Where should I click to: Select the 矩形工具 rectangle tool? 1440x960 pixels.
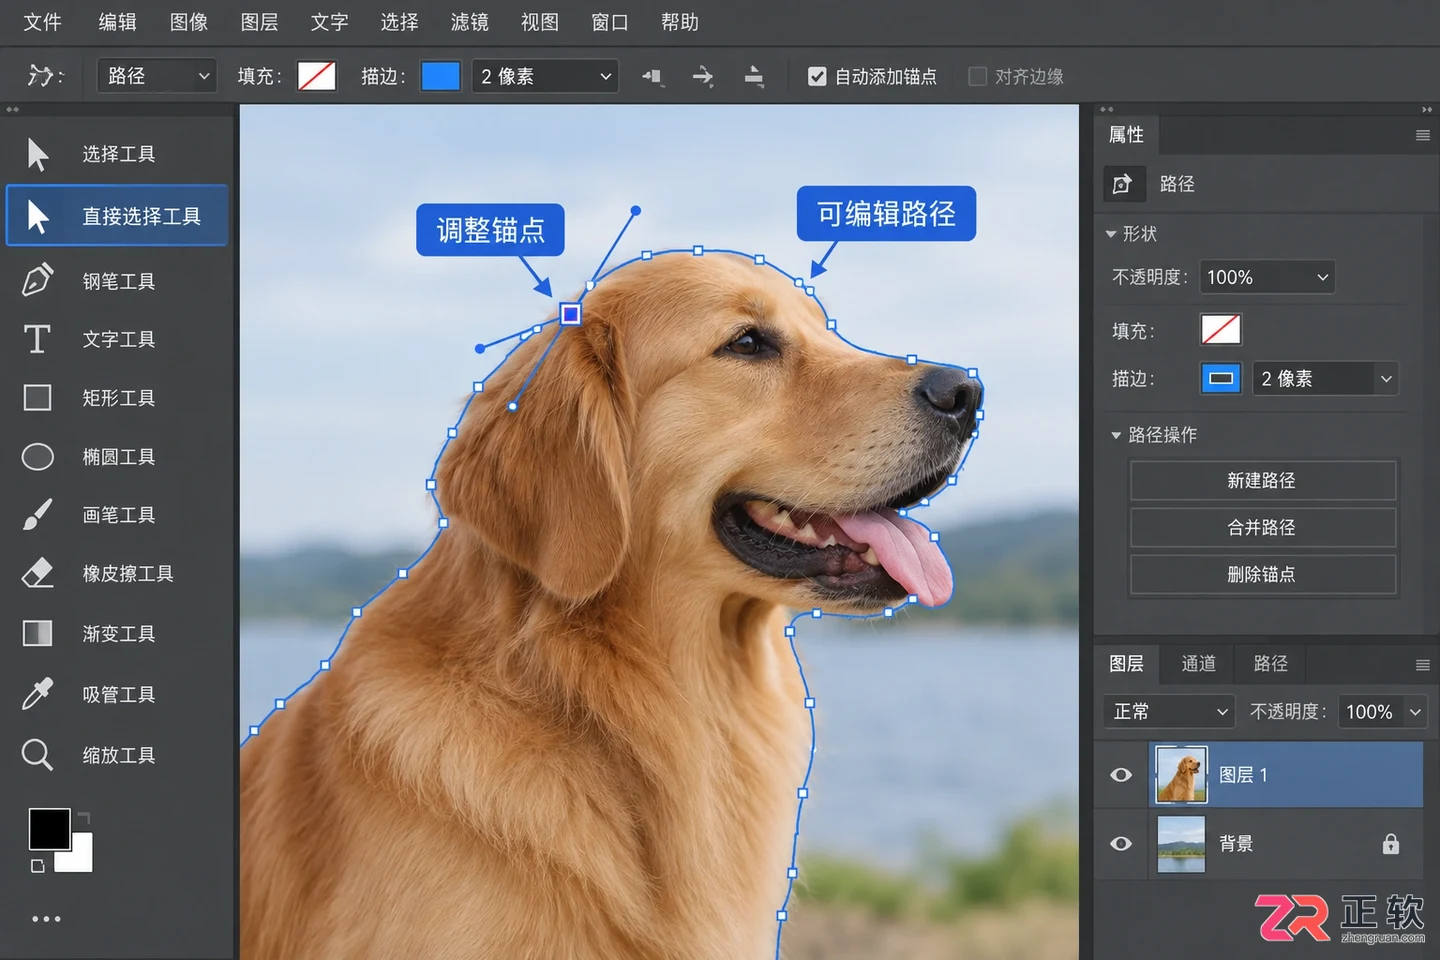[118, 398]
